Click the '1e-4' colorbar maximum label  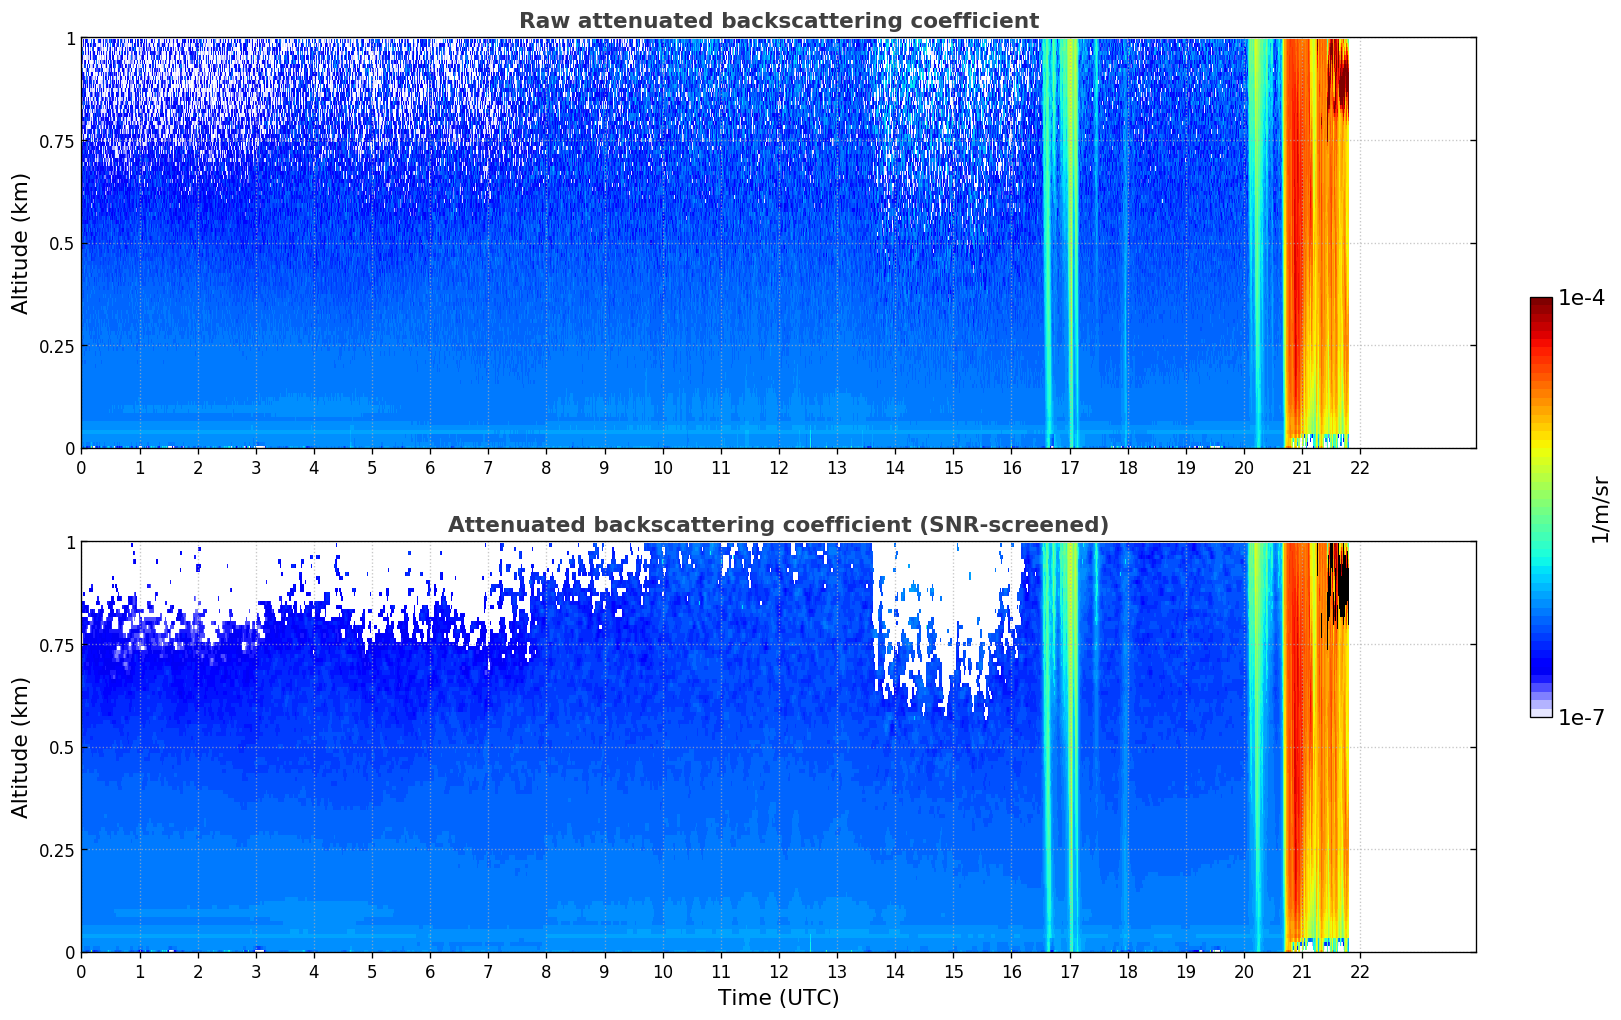(x=1581, y=298)
